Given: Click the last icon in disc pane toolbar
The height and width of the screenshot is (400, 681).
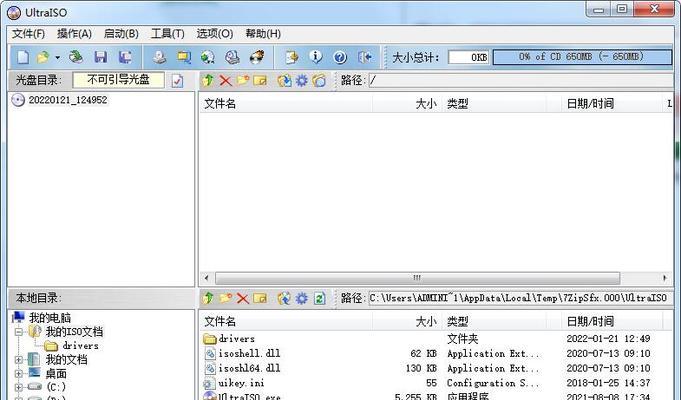Looking at the screenshot, I should [x=319, y=80].
